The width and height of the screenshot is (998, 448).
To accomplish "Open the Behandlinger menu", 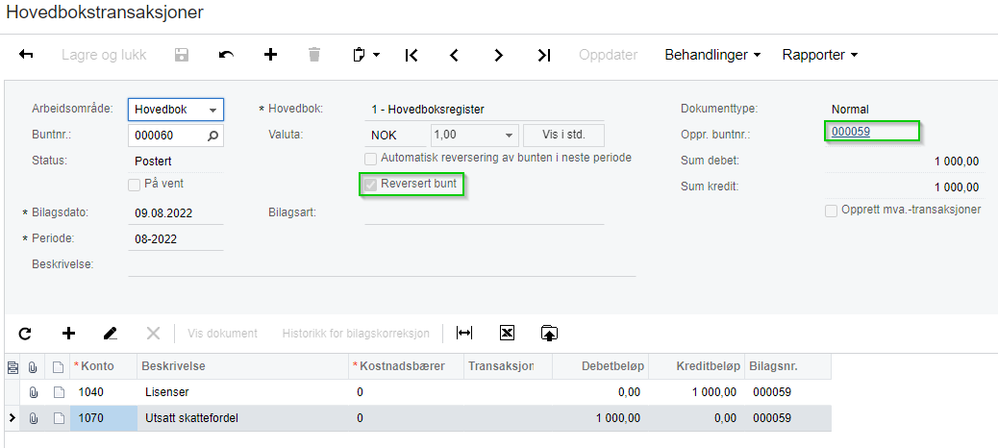I will (712, 55).
